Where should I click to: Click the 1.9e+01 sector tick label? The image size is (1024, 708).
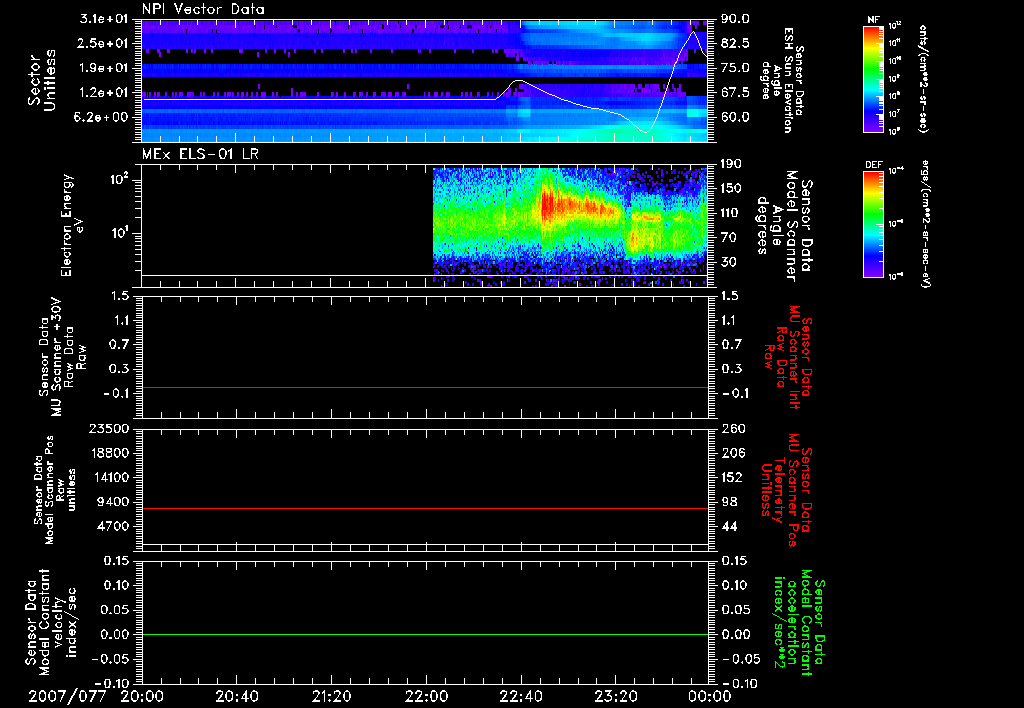(x=105, y=68)
